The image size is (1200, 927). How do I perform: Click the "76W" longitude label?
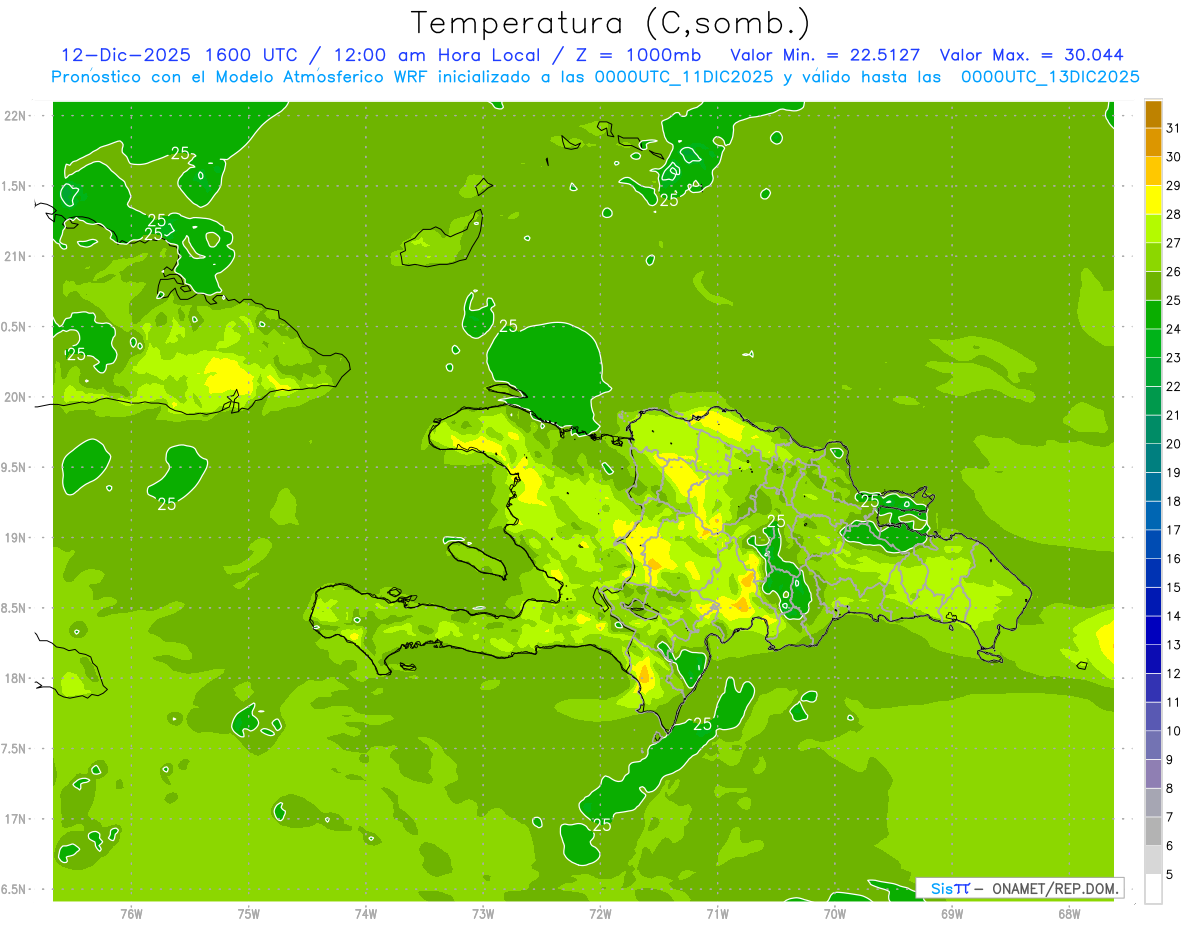[131, 913]
